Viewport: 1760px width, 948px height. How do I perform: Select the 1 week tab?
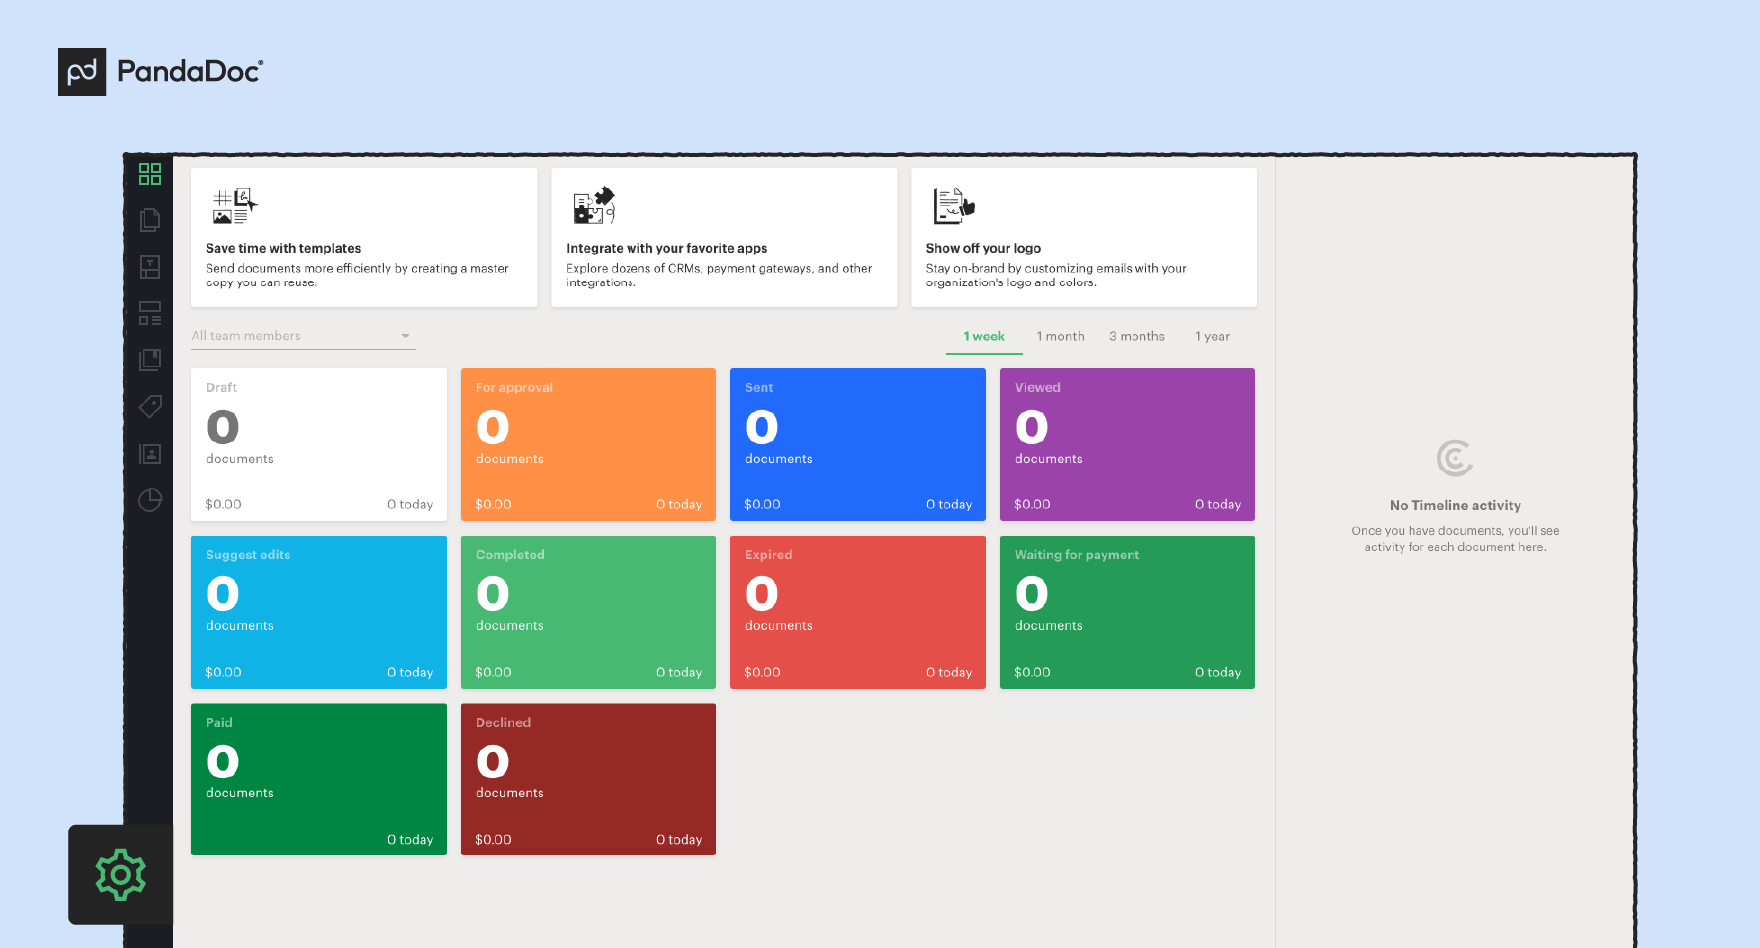point(984,337)
